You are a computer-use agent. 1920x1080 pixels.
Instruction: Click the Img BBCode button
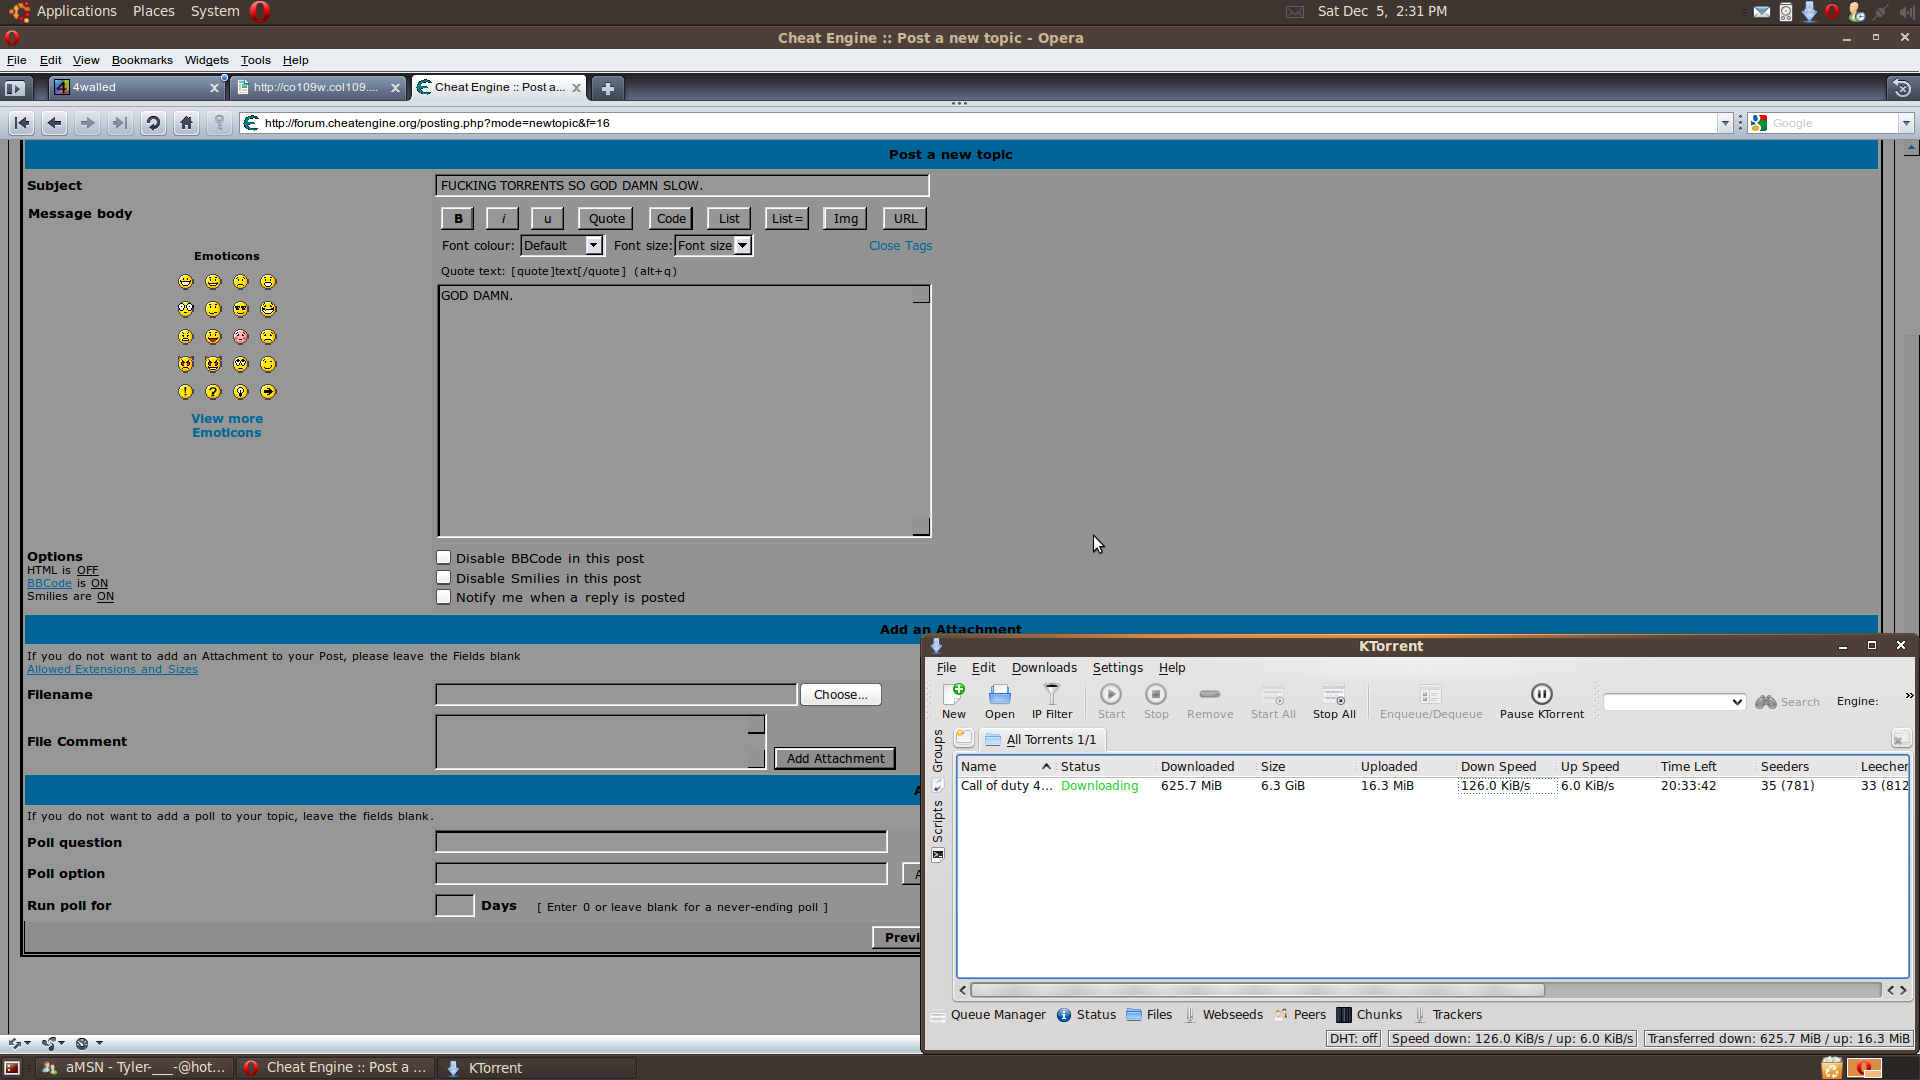845,219
